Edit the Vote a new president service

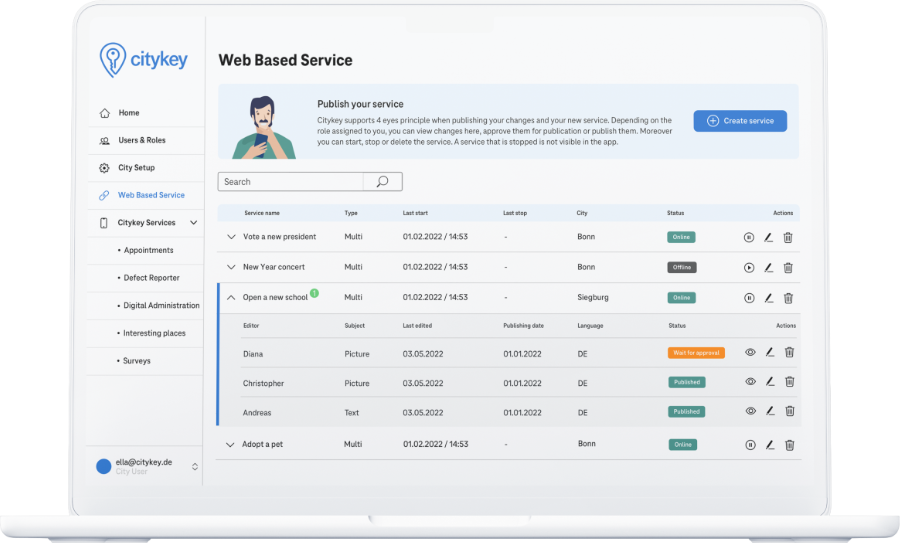(x=769, y=237)
